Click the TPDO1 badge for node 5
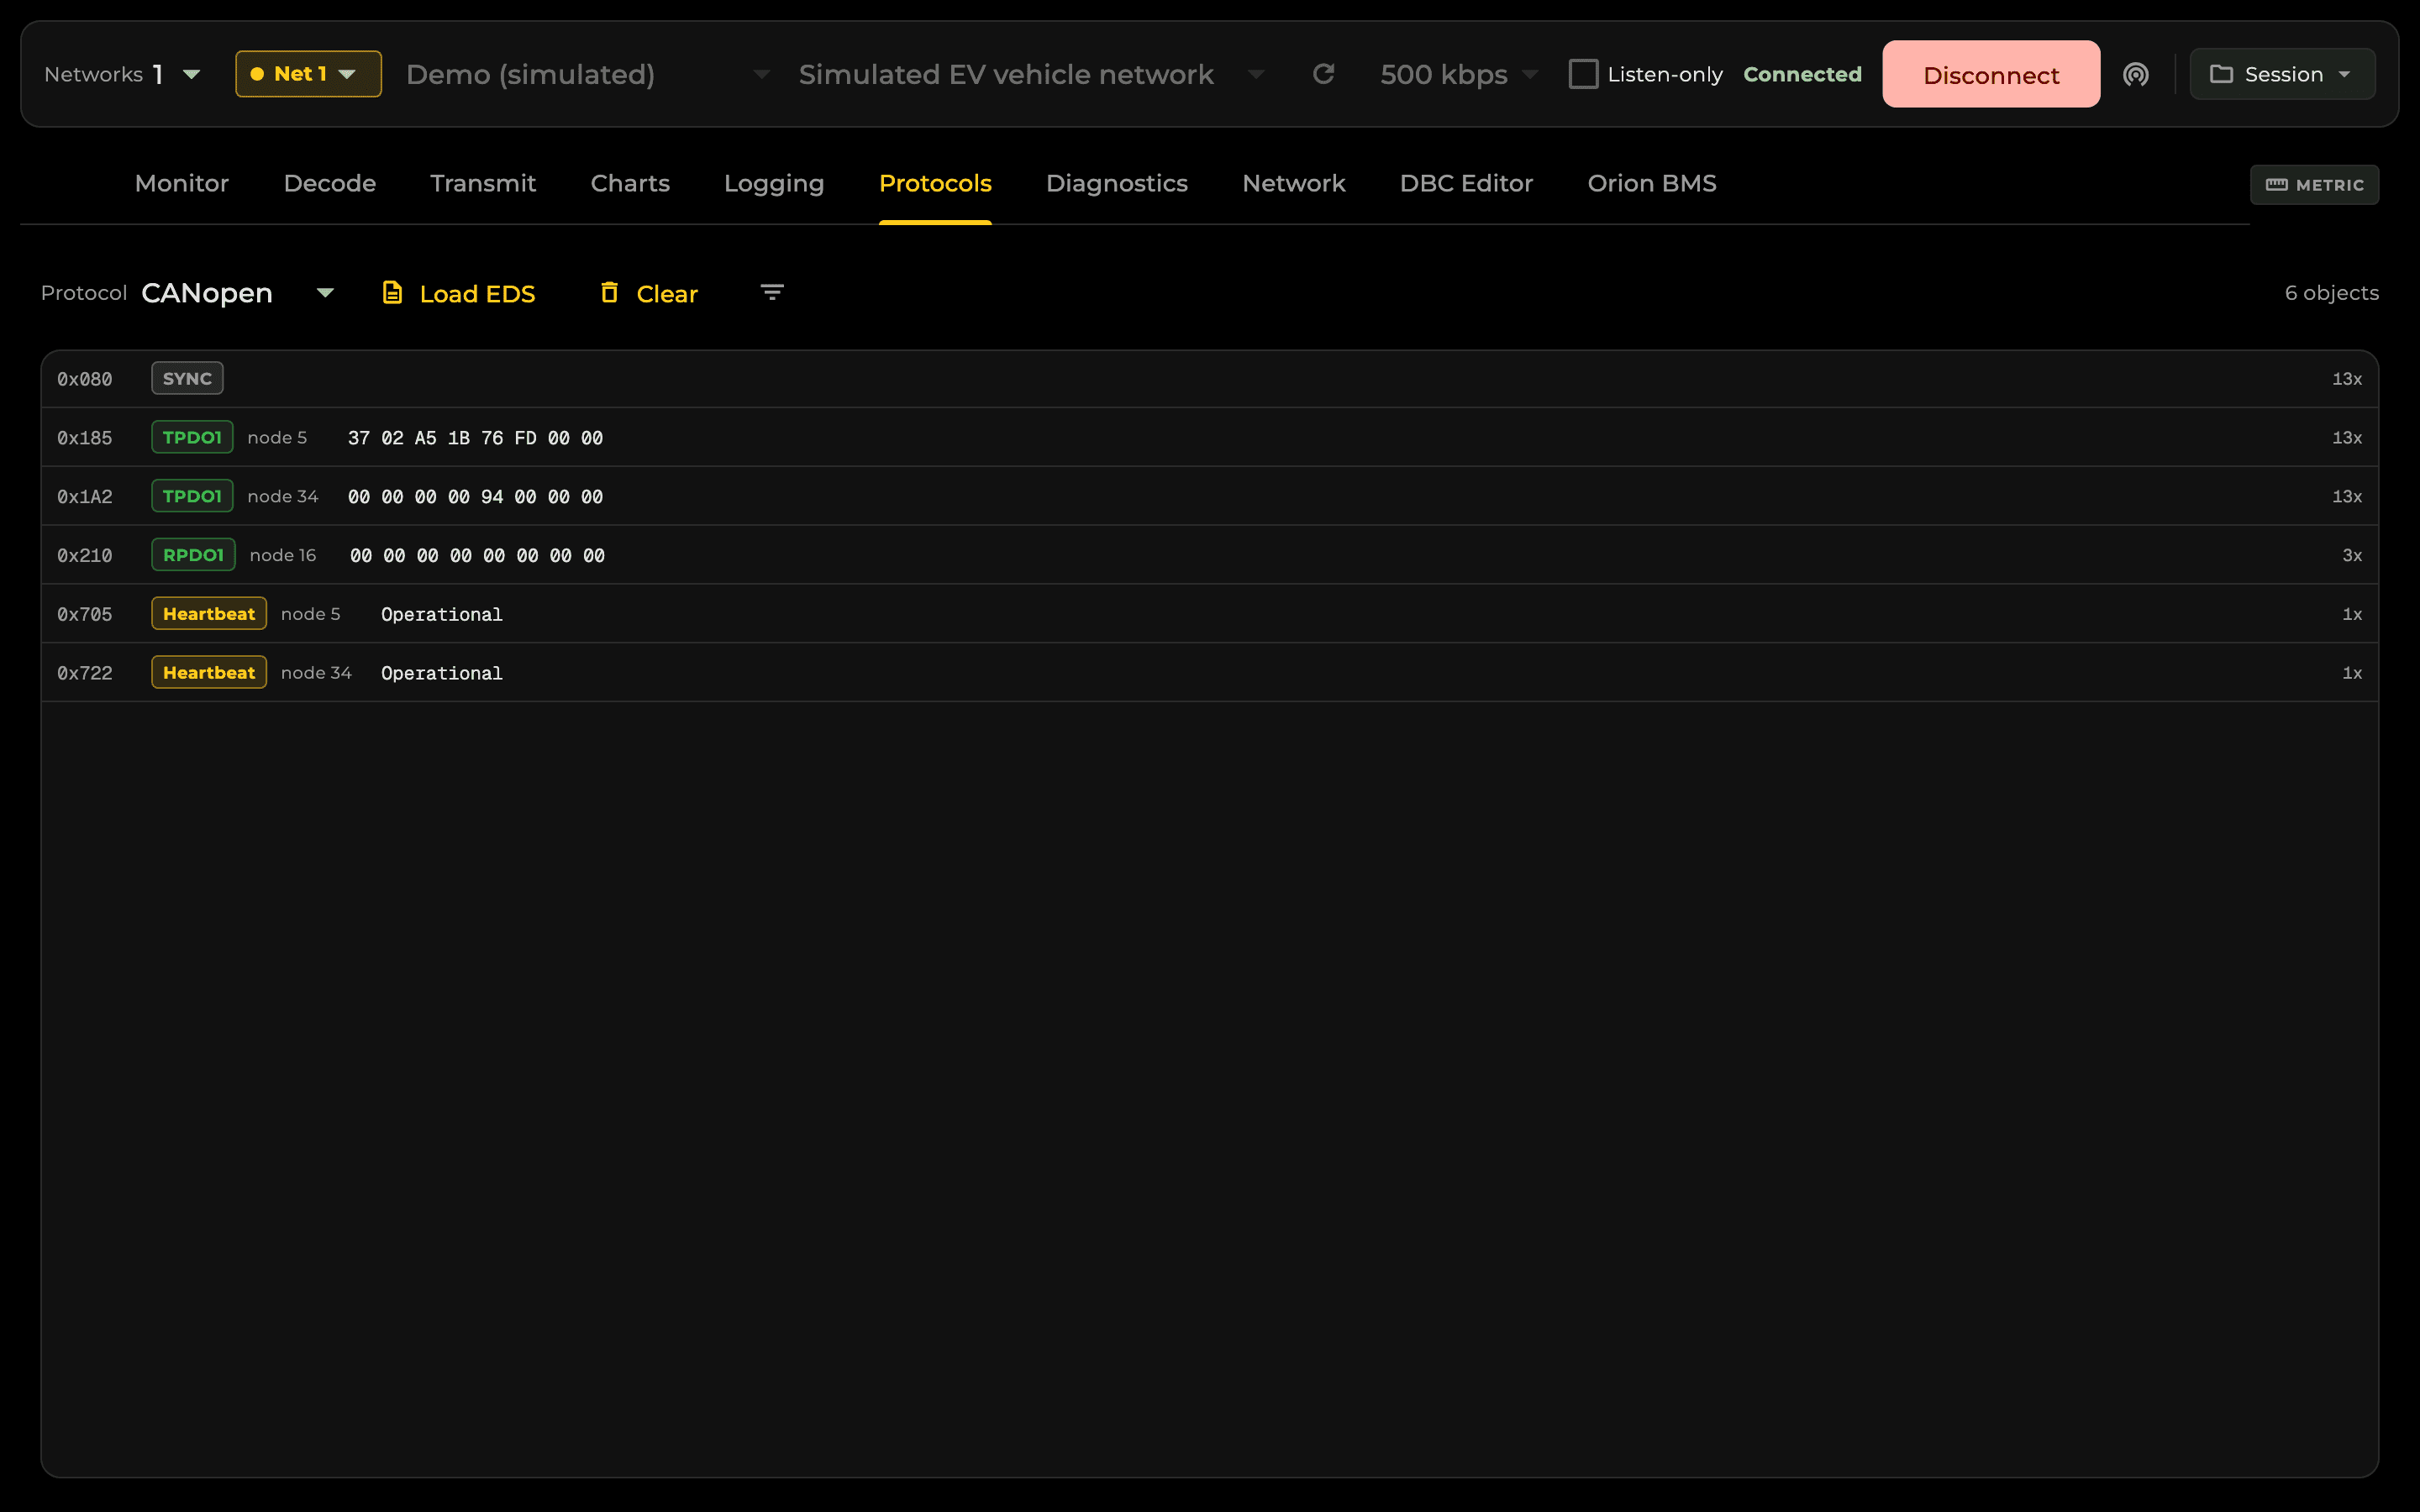The width and height of the screenshot is (2420, 1512). coord(192,437)
